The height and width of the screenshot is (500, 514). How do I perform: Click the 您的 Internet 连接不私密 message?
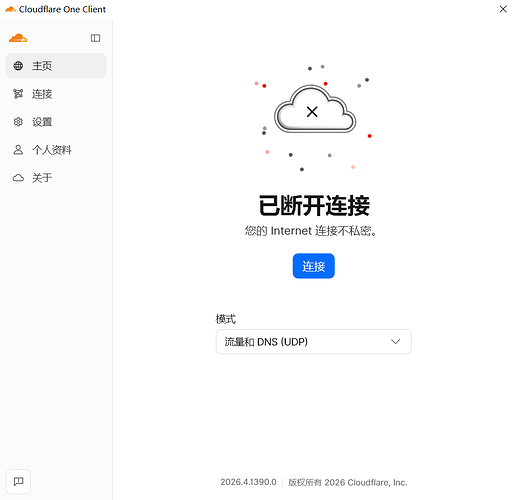point(311,231)
